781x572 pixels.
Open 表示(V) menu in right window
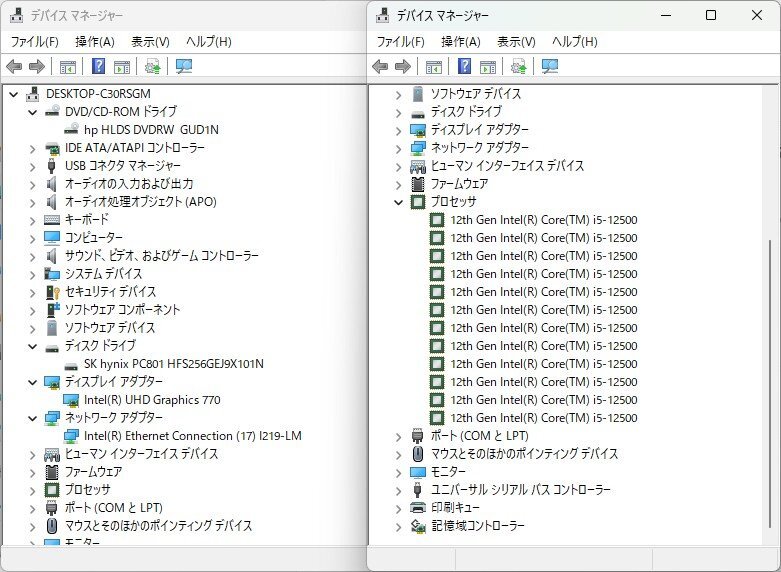[x=516, y=41]
